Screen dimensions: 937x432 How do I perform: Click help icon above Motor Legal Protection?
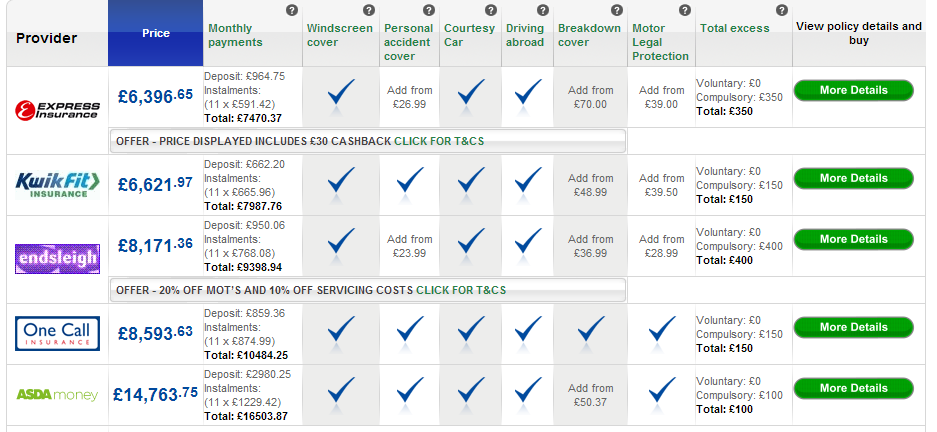[685, 10]
